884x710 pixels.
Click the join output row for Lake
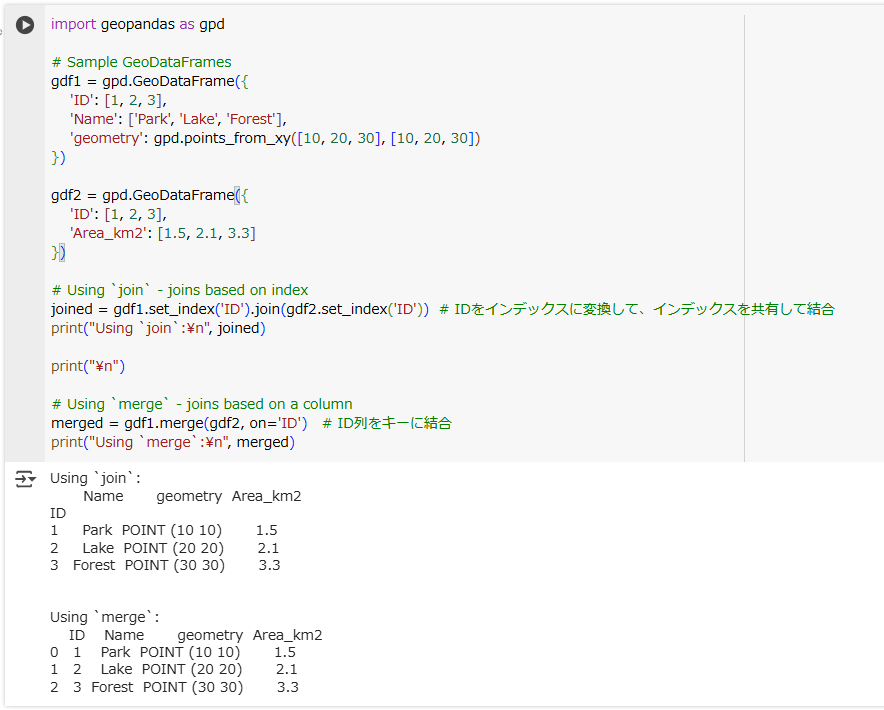pos(165,548)
